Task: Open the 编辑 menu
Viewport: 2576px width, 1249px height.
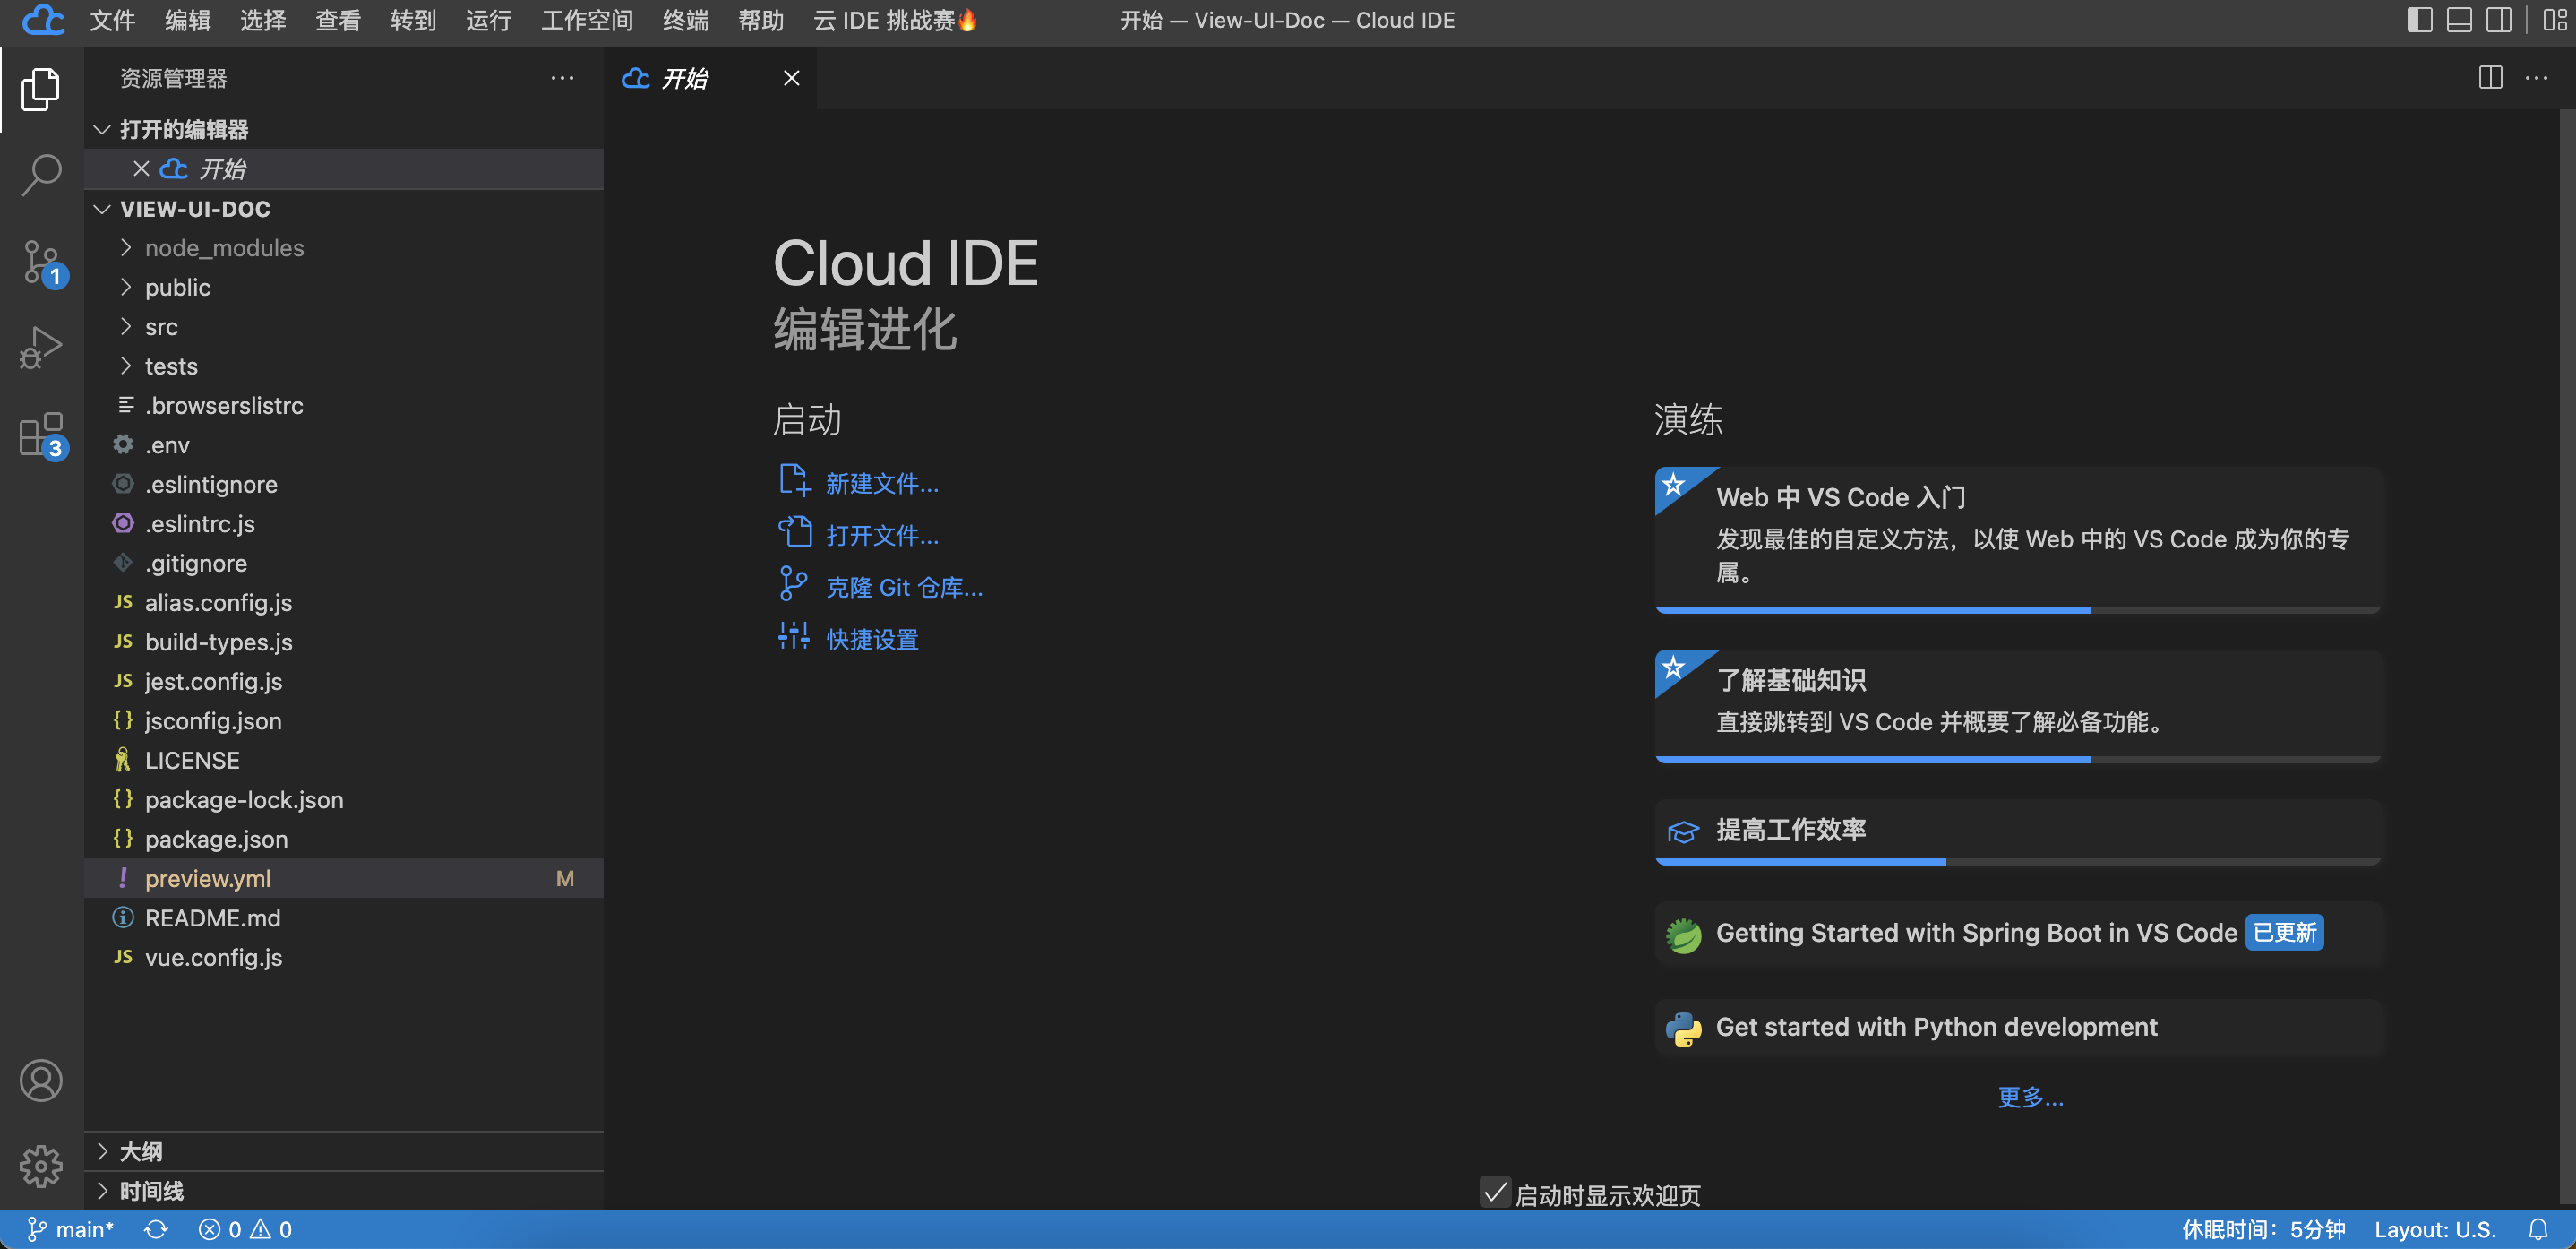Action: click(187, 20)
